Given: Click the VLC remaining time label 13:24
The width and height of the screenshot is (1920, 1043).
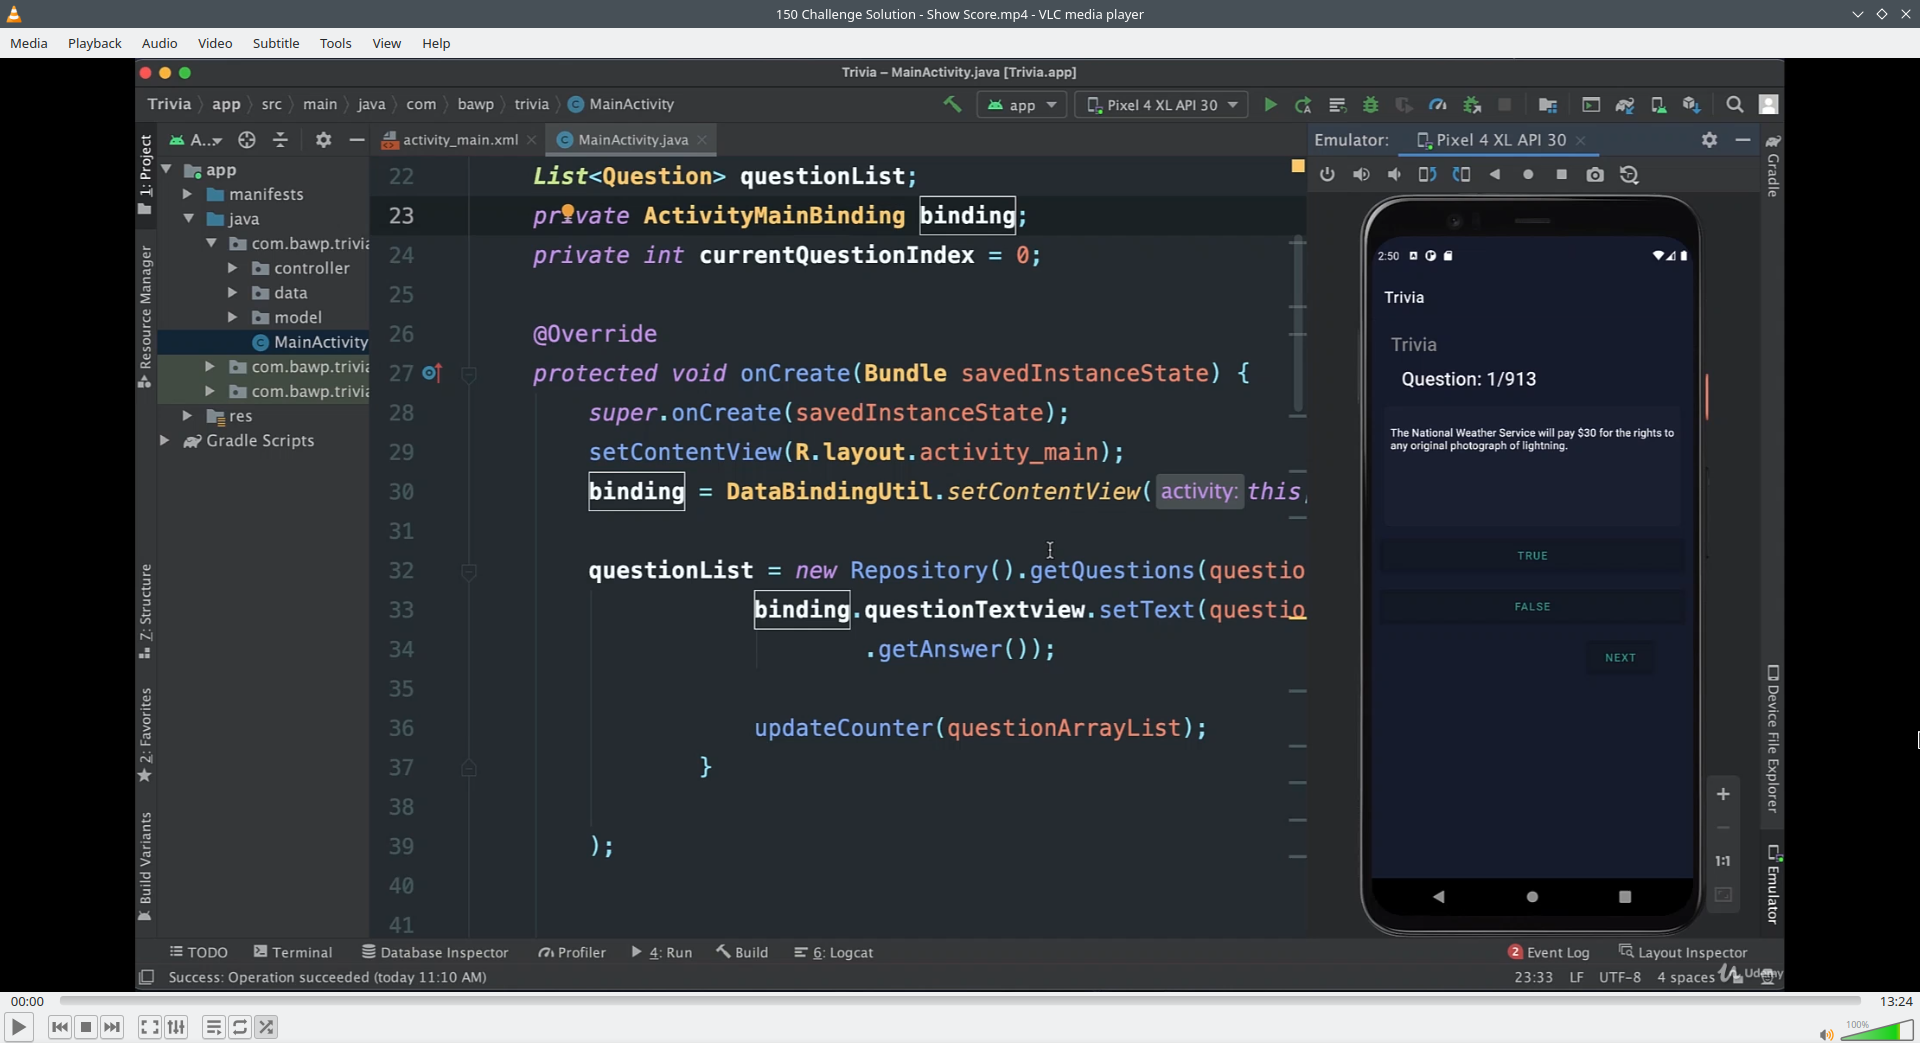Looking at the screenshot, I should 1895,1001.
